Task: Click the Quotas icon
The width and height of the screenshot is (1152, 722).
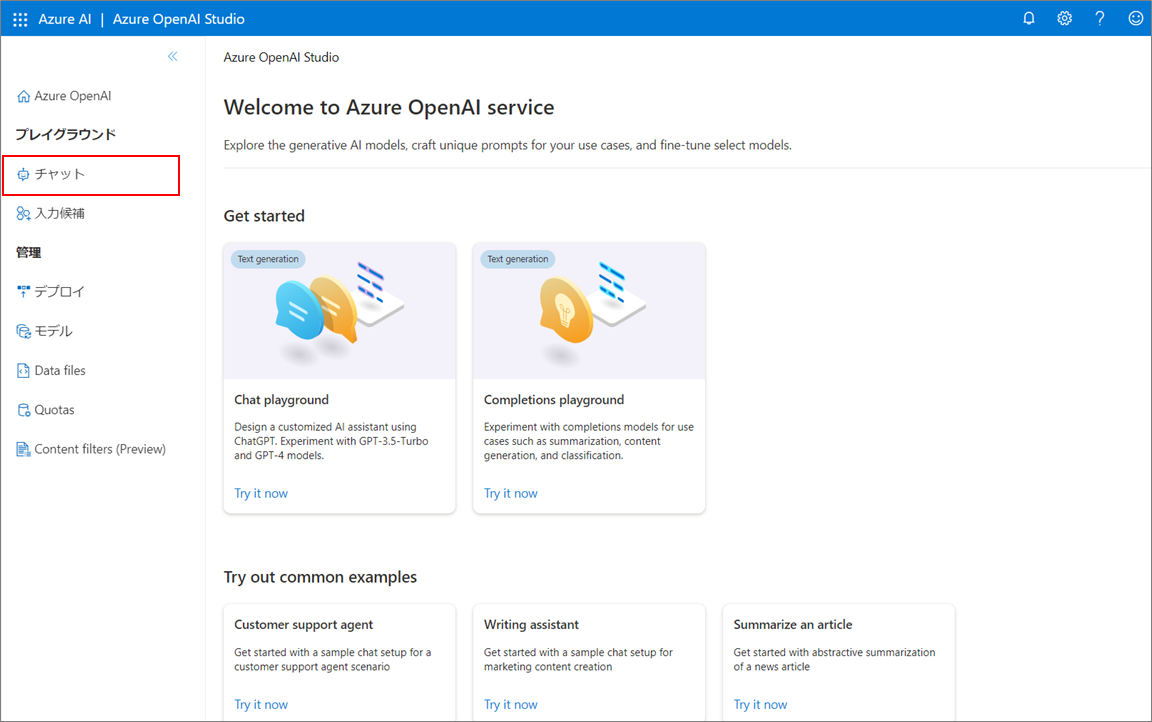Action: click(24, 410)
